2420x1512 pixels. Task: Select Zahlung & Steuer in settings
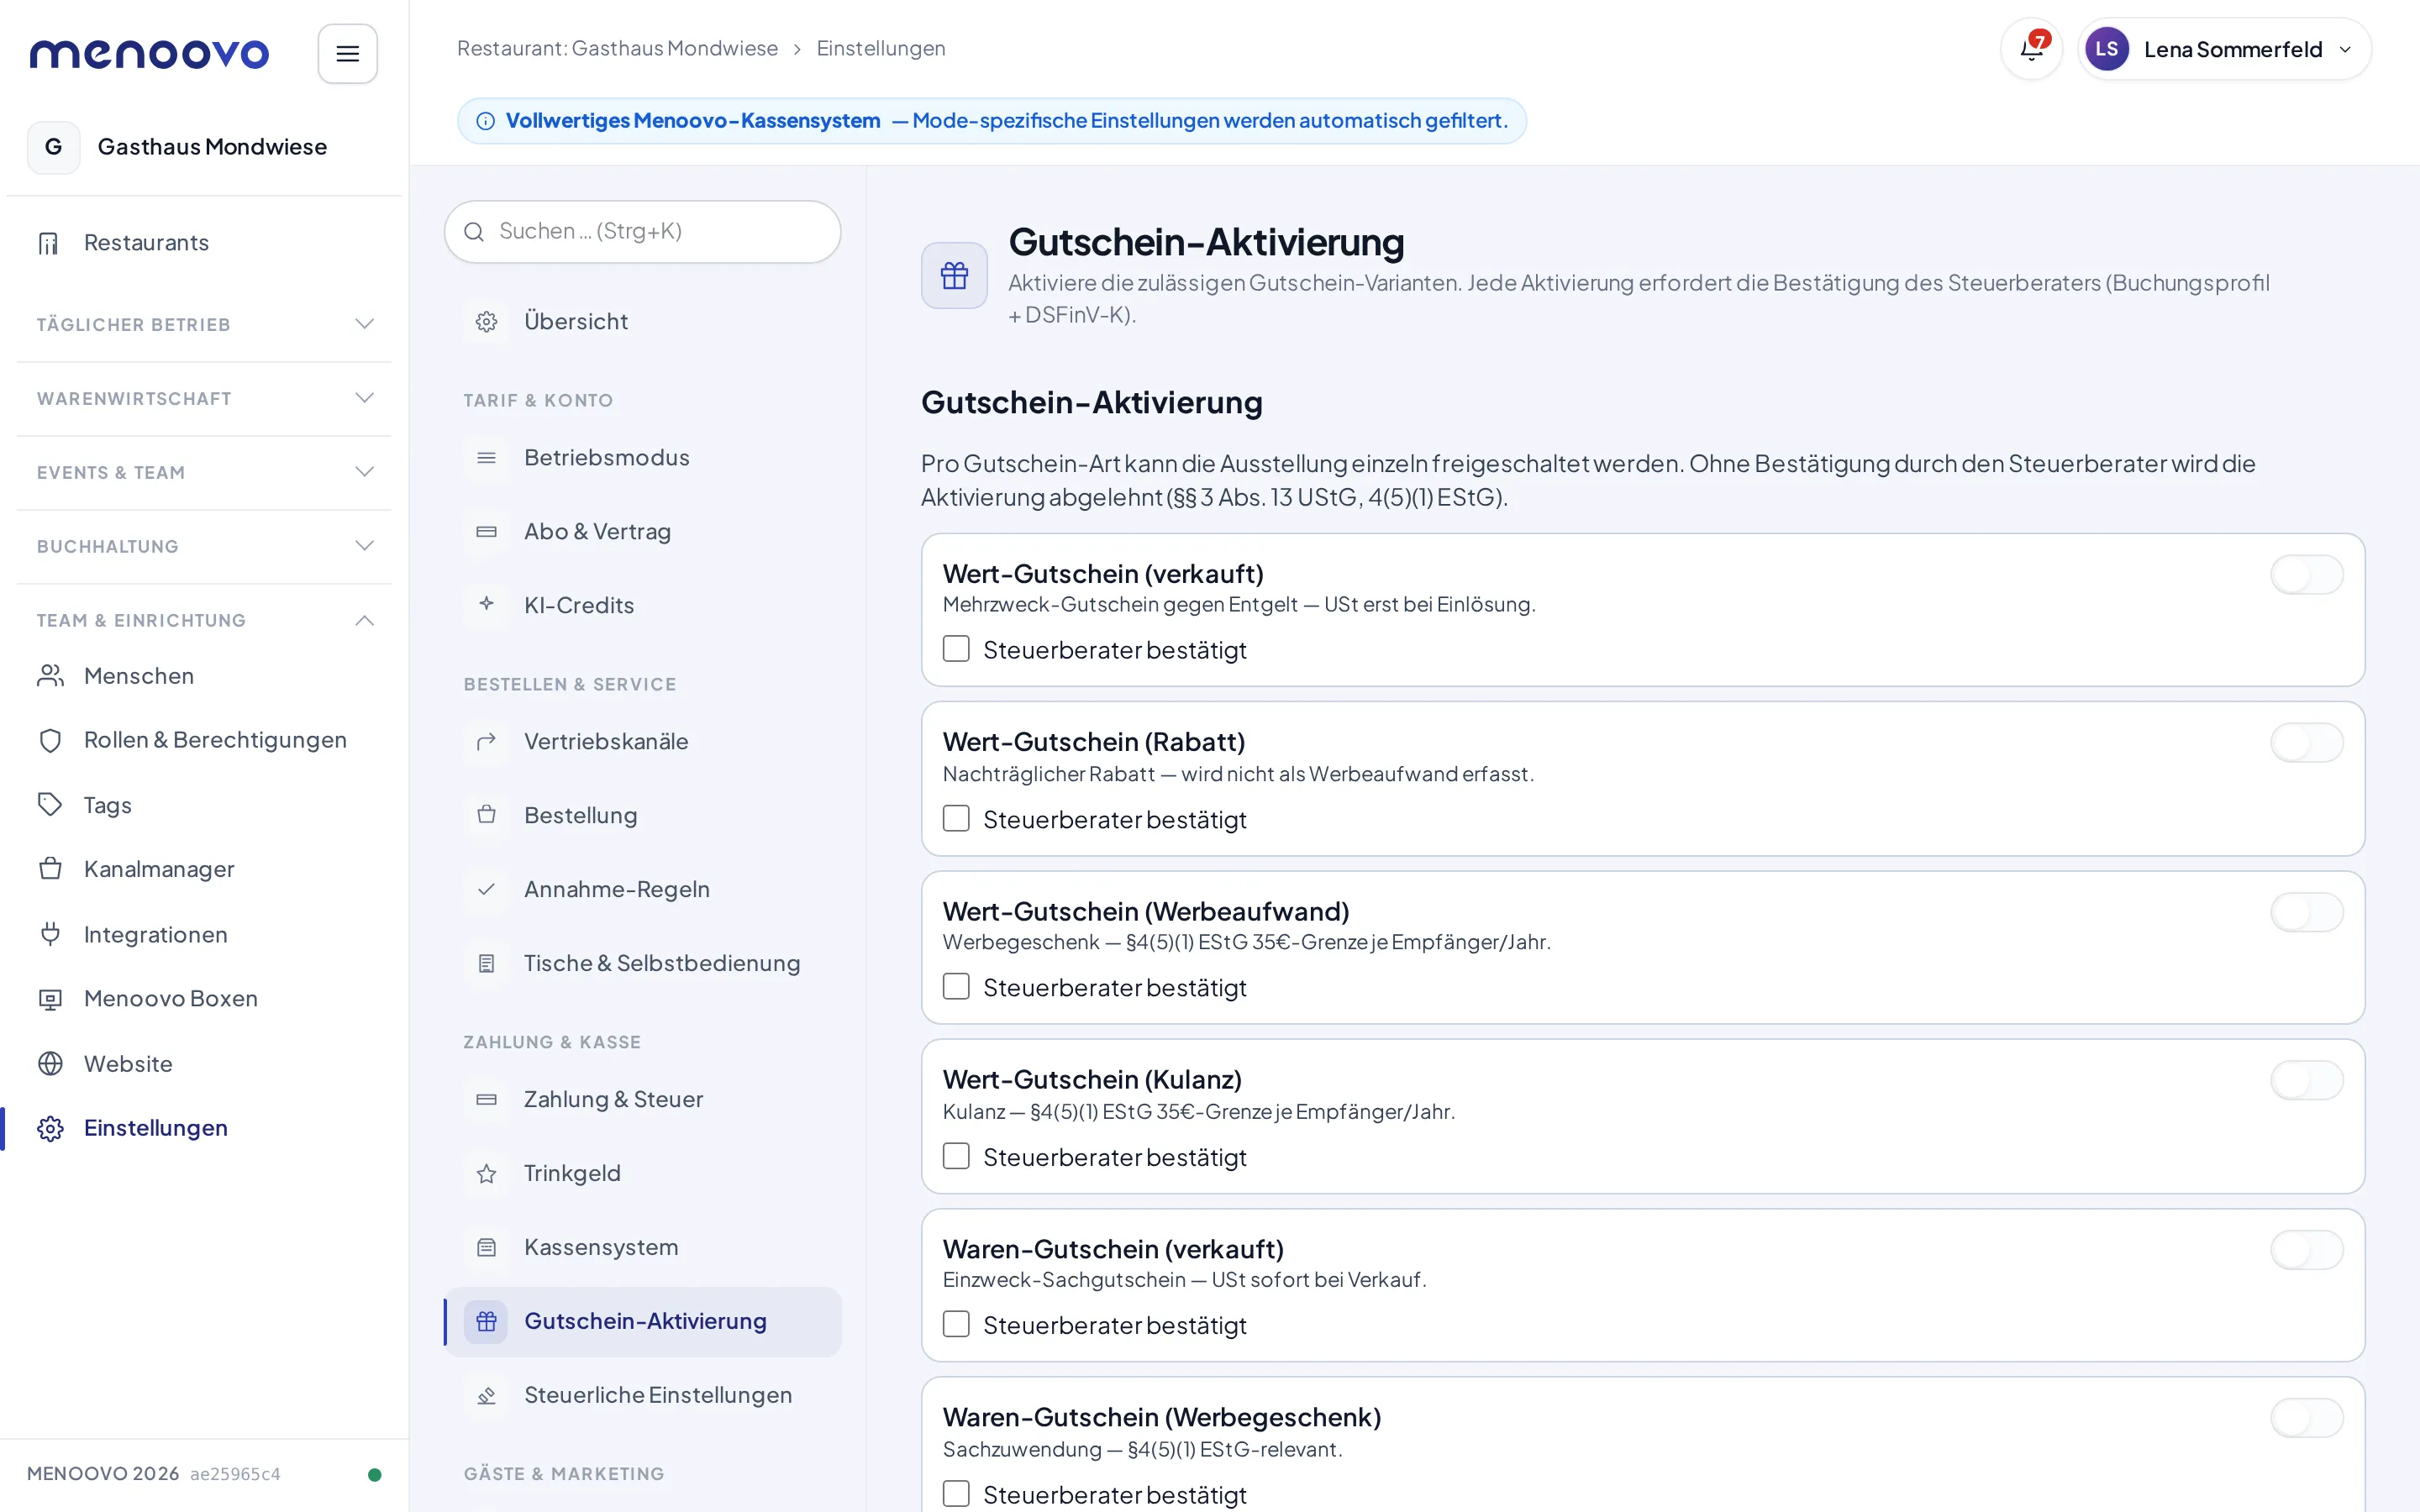(643, 1100)
